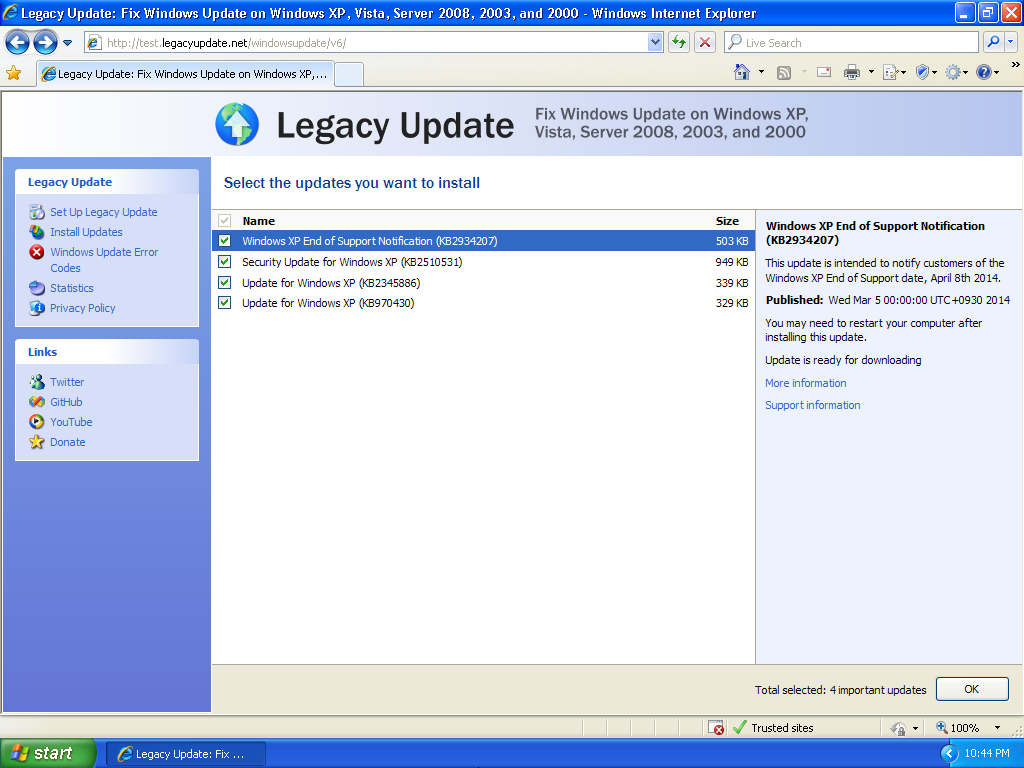Click the red error codes icon
Image resolution: width=1024 pixels, height=768 pixels.
click(x=37, y=252)
